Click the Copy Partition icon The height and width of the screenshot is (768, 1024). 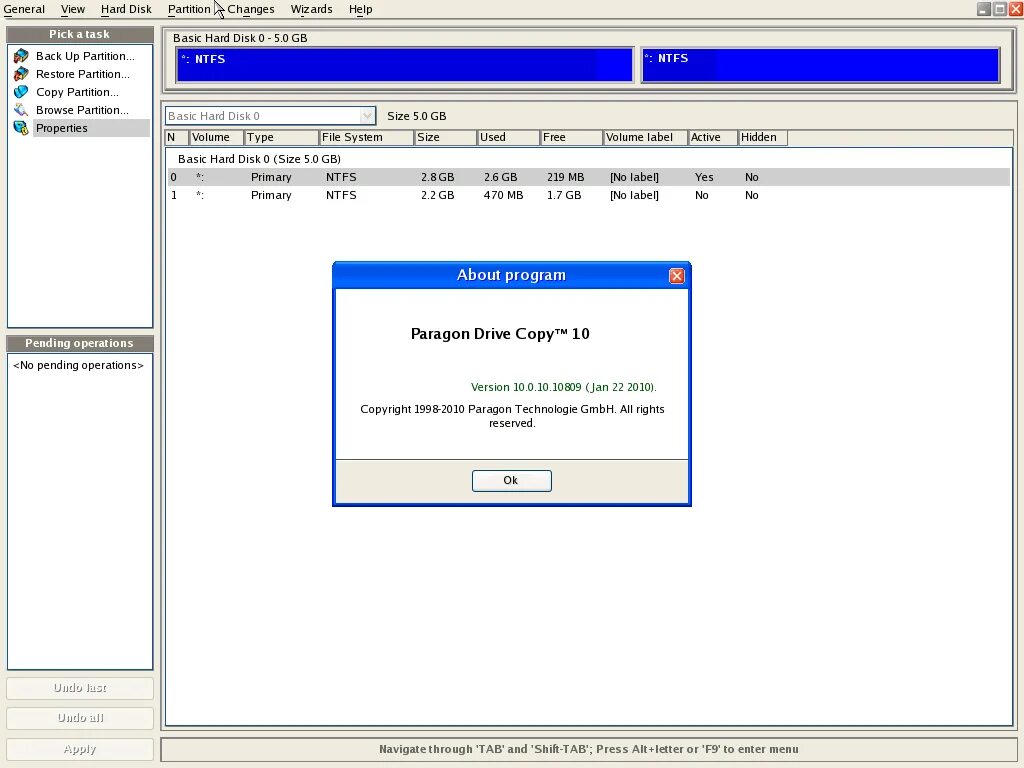click(21, 92)
